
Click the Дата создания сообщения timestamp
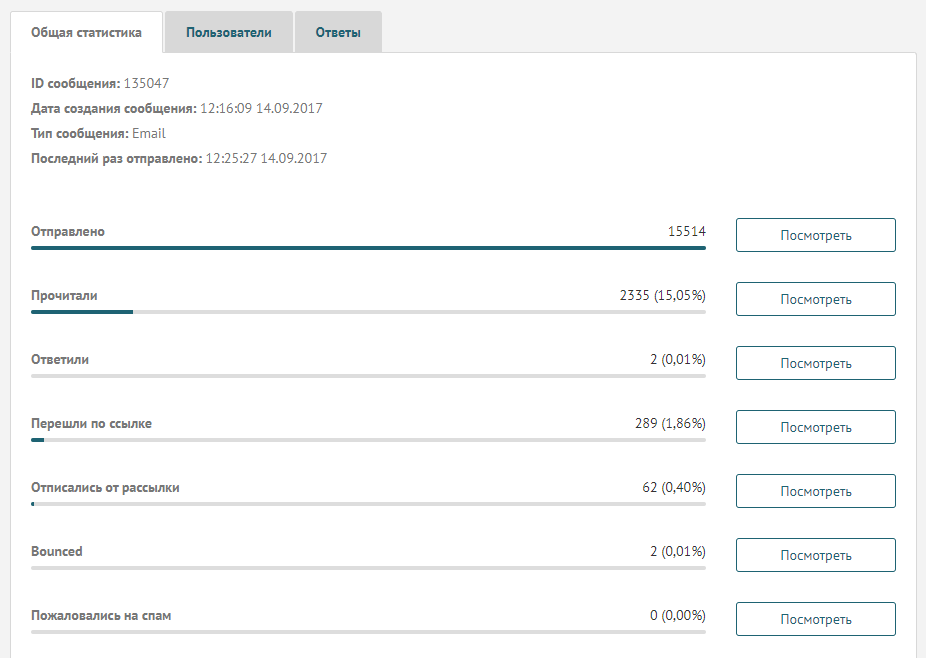pos(262,109)
